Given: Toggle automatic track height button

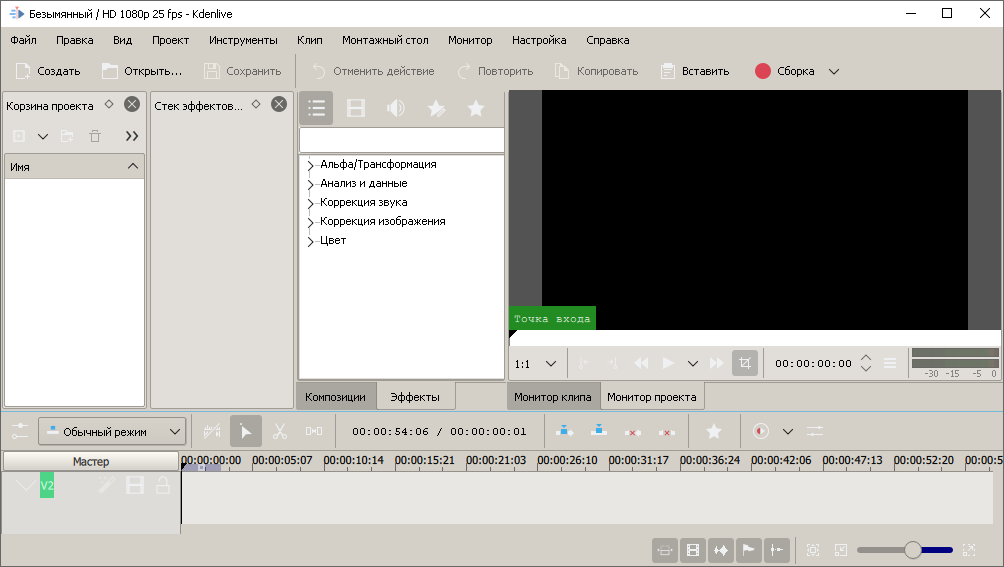Looking at the screenshot, I should [x=665, y=550].
